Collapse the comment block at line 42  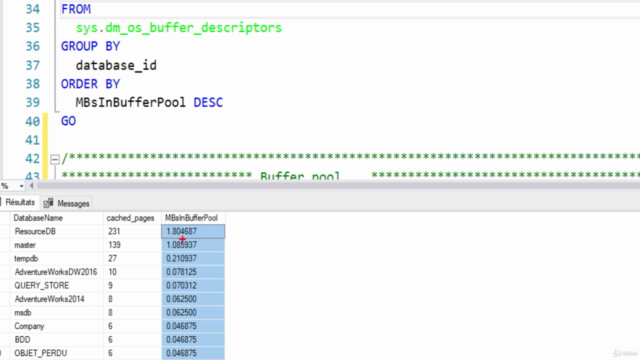[x=55, y=159]
